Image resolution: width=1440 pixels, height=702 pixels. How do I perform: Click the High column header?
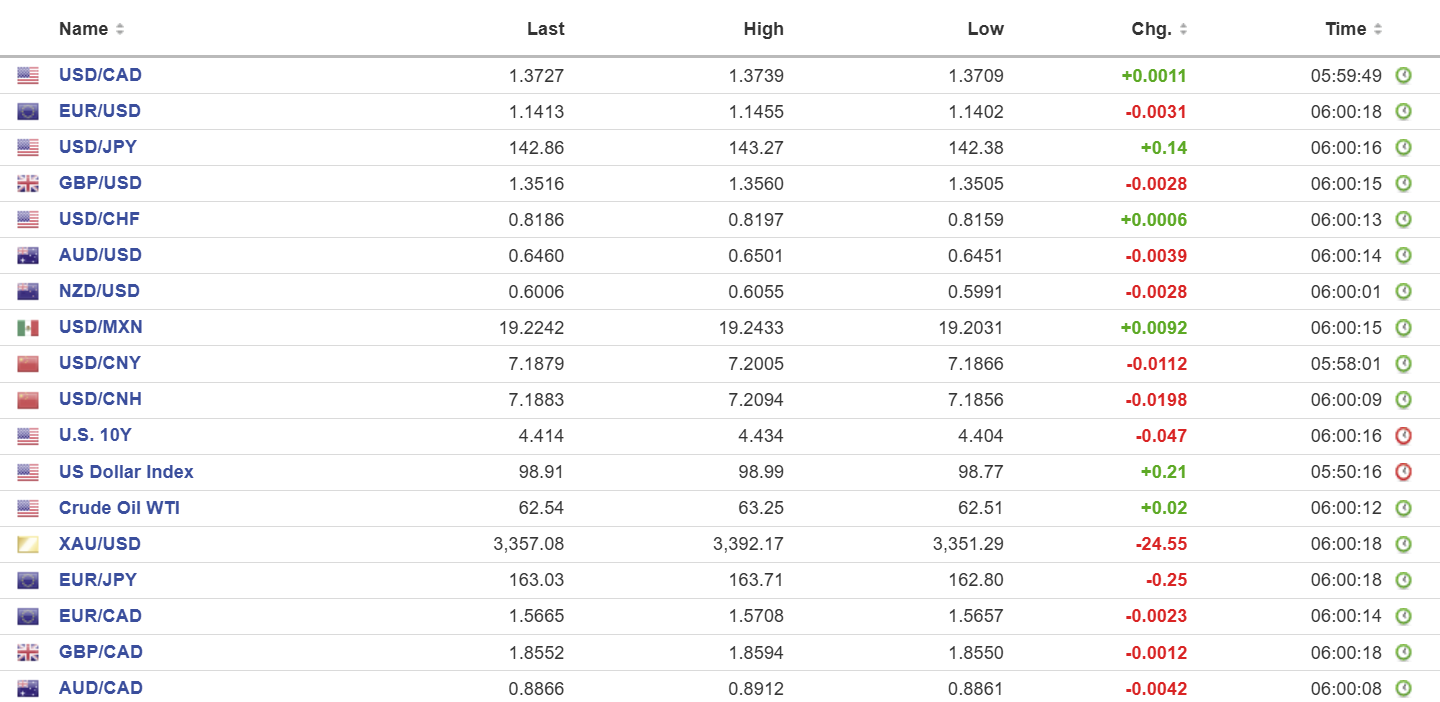764,29
